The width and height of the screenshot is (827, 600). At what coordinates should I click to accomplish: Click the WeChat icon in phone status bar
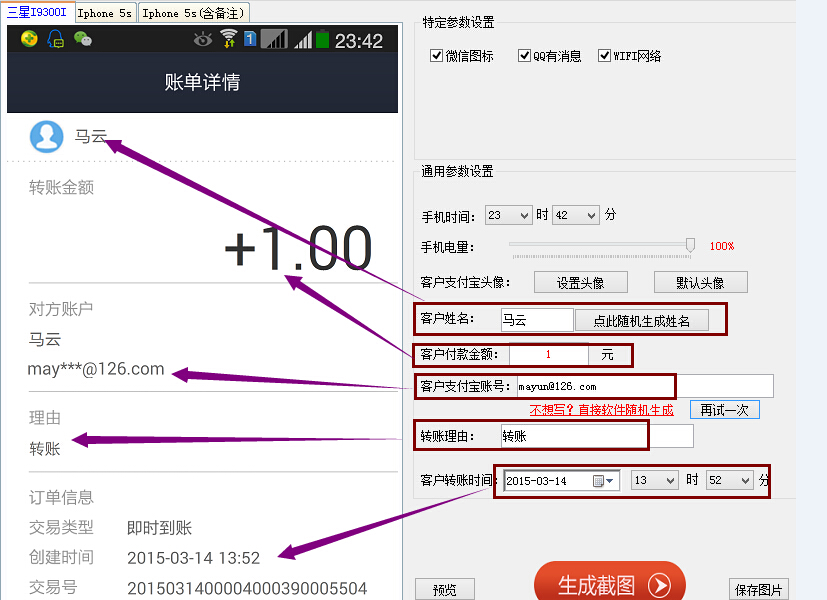tap(83, 40)
